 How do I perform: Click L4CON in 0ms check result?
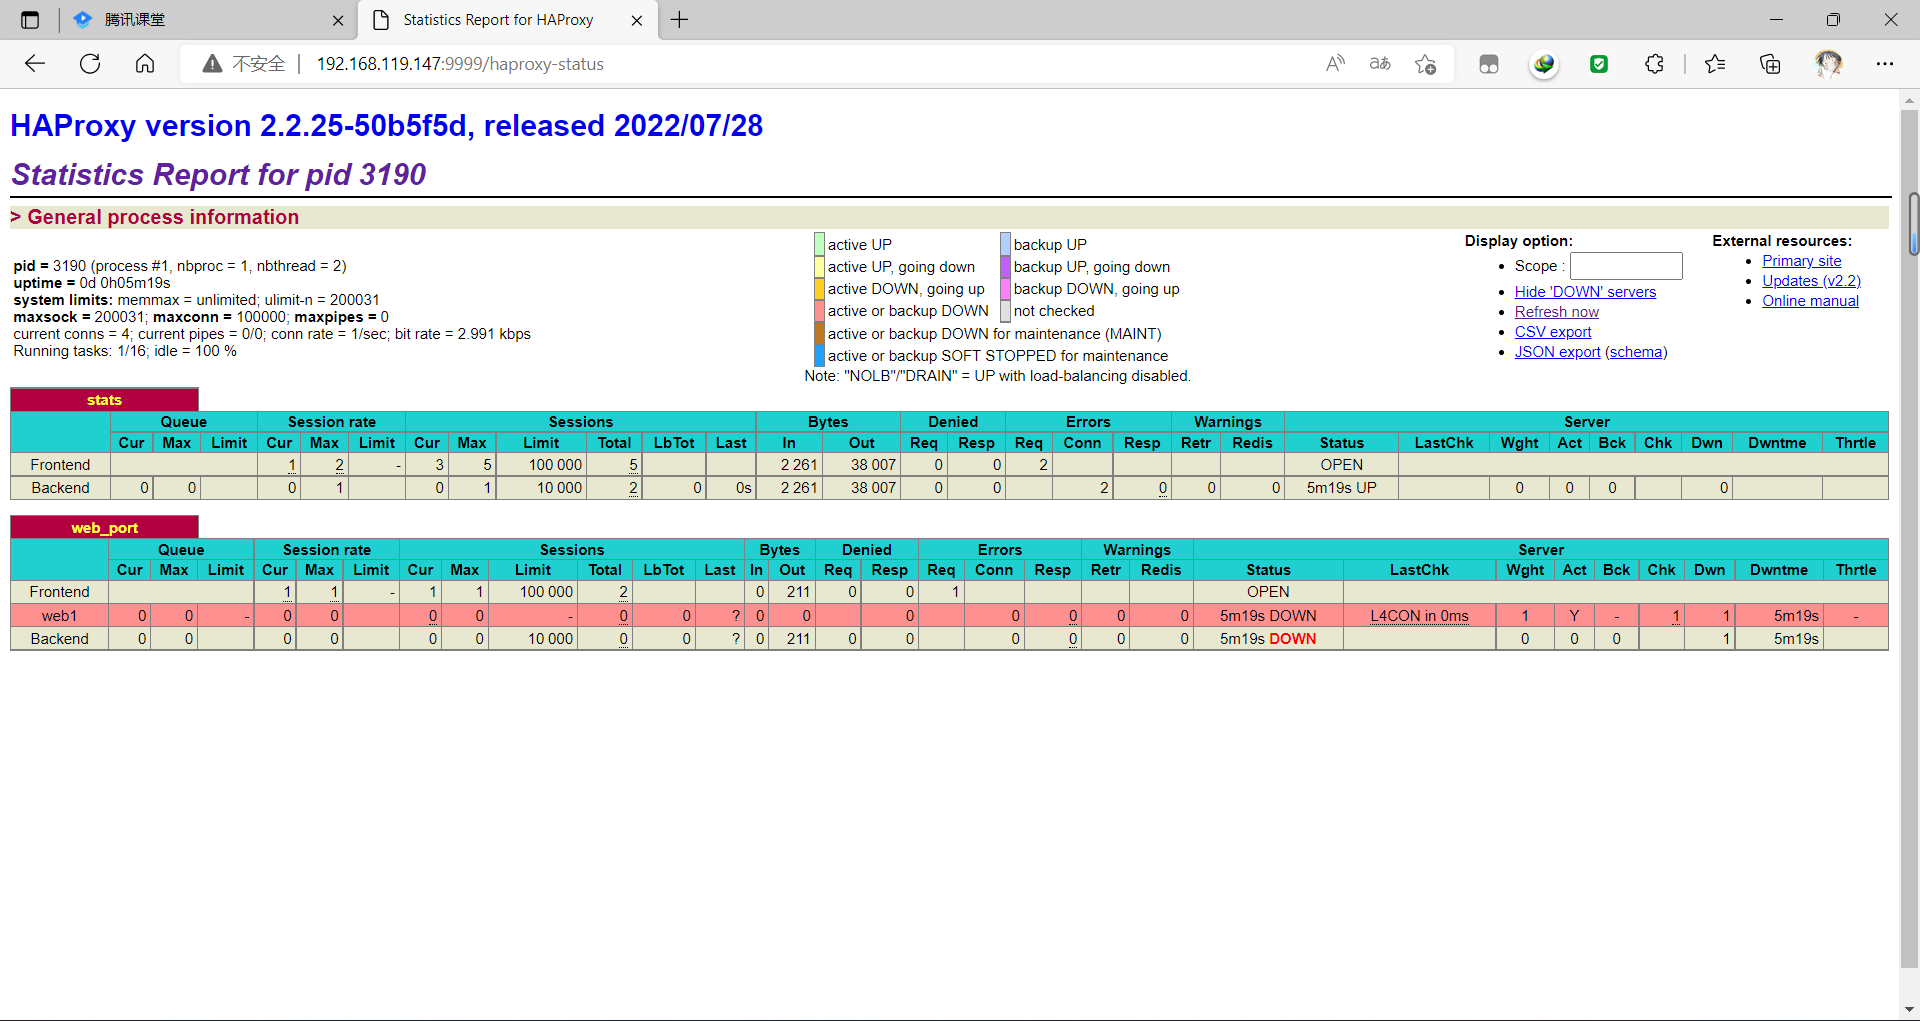pos(1419,616)
